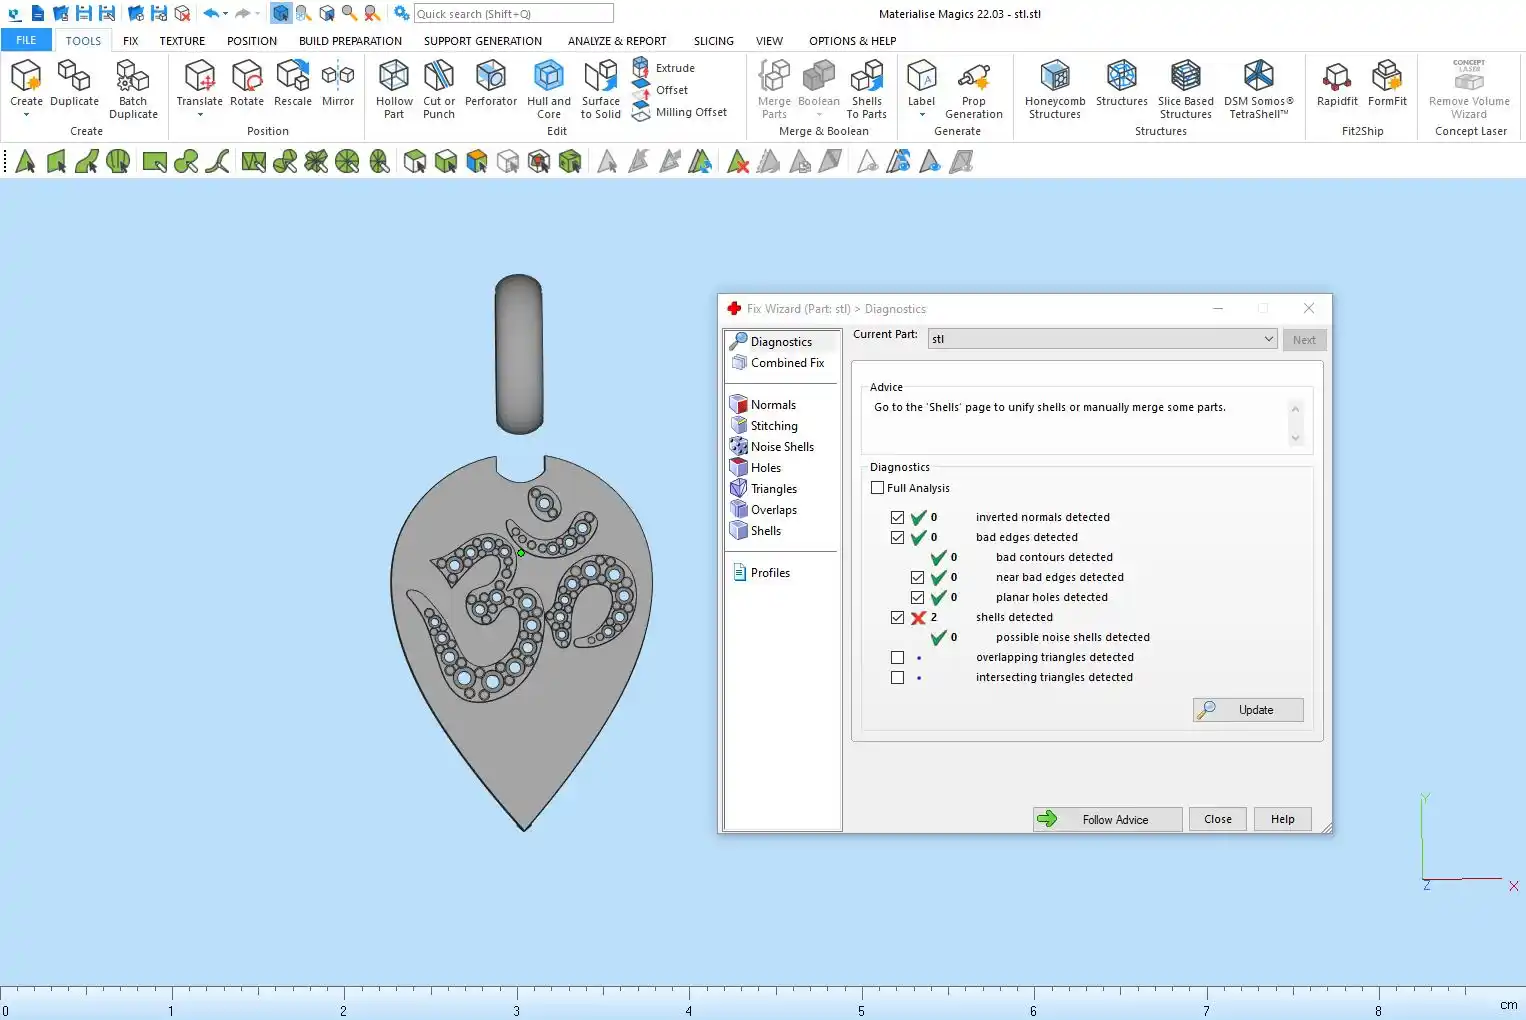
Task: Open the Analyze & Report tab
Action: [x=616, y=41]
